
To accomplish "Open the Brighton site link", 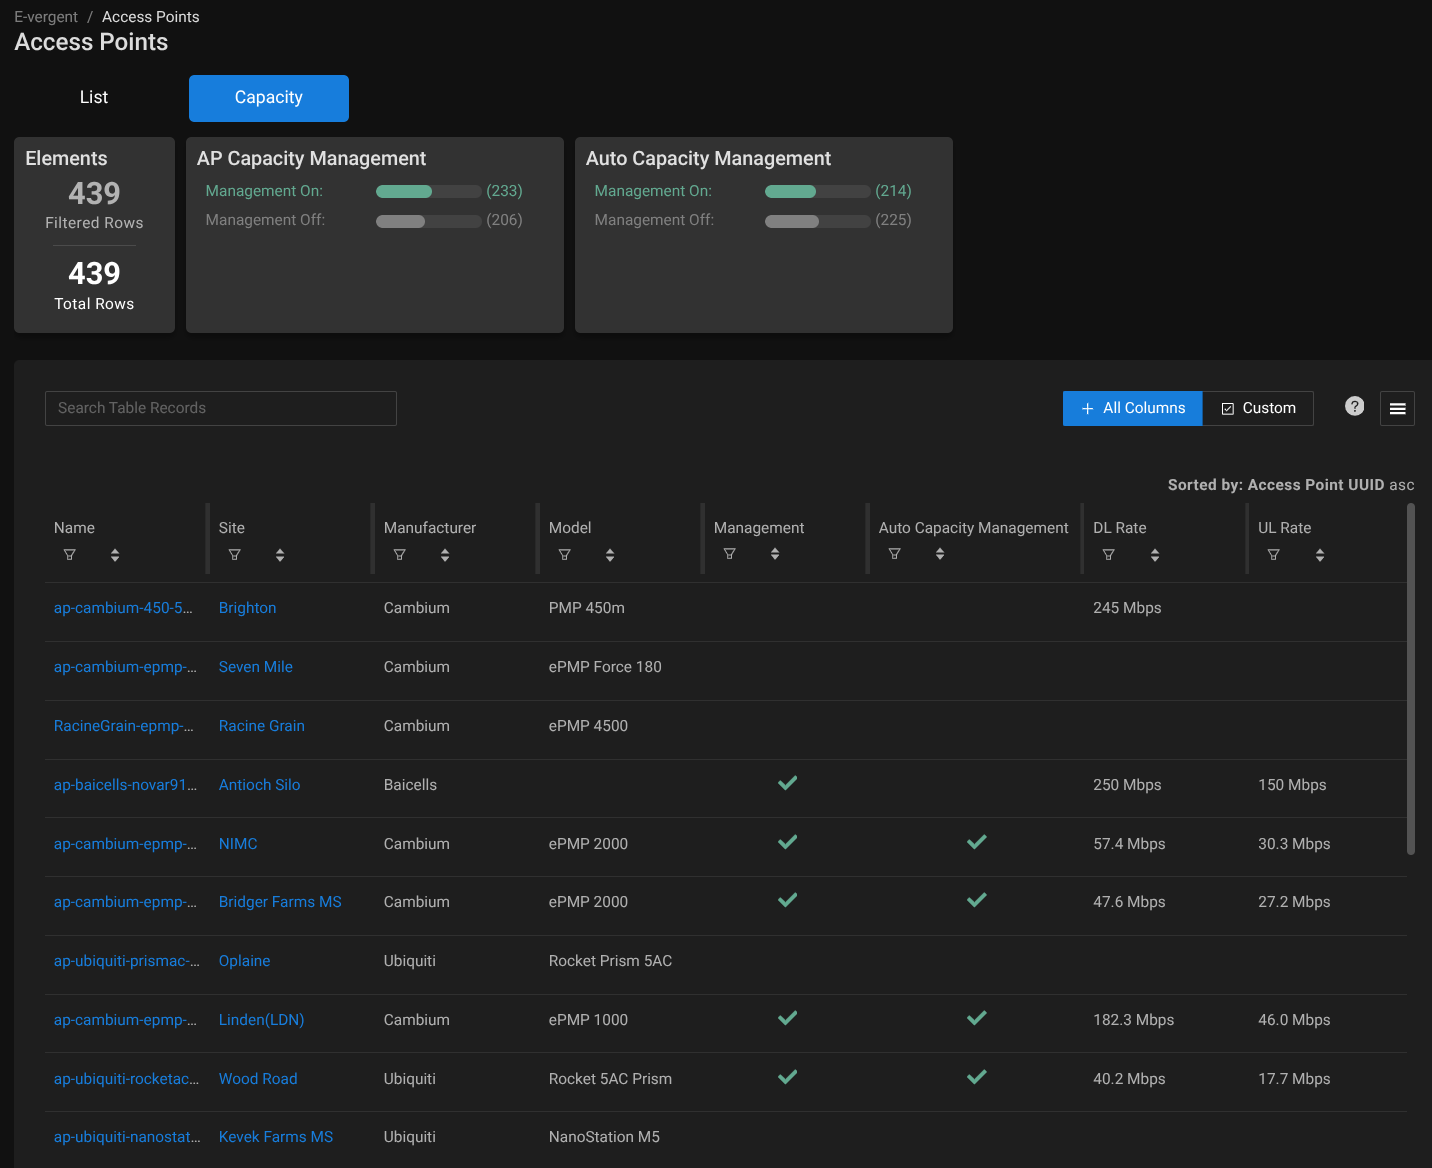I will [247, 608].
